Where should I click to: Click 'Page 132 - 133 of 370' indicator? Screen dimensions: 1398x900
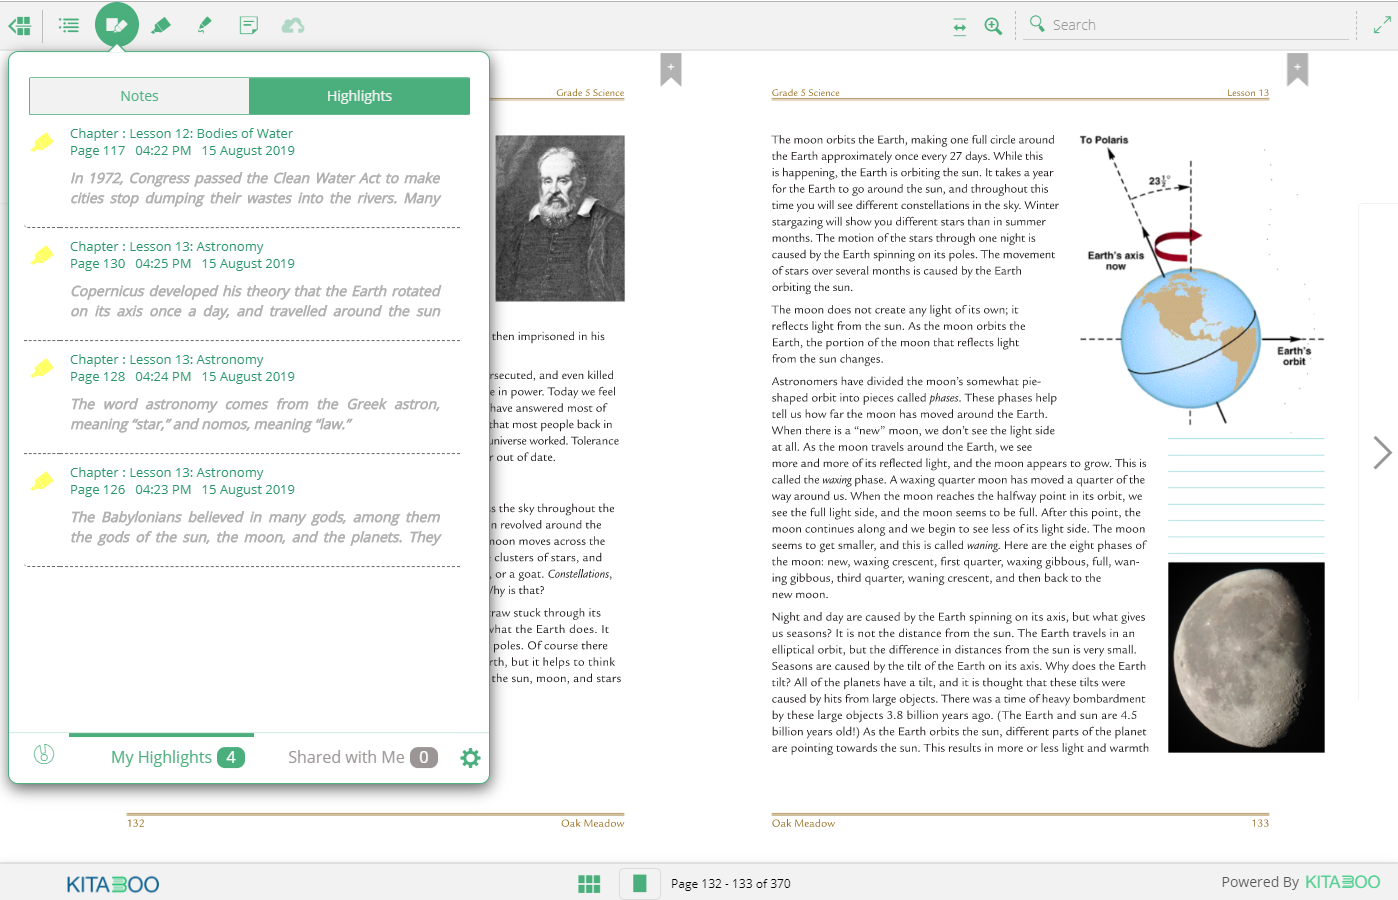(731, 883)
